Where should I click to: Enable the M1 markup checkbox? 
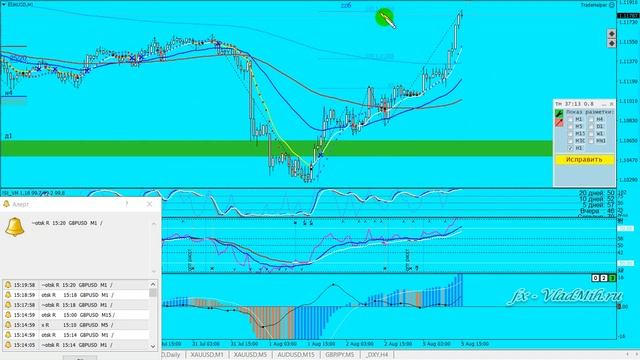[570, 119]
